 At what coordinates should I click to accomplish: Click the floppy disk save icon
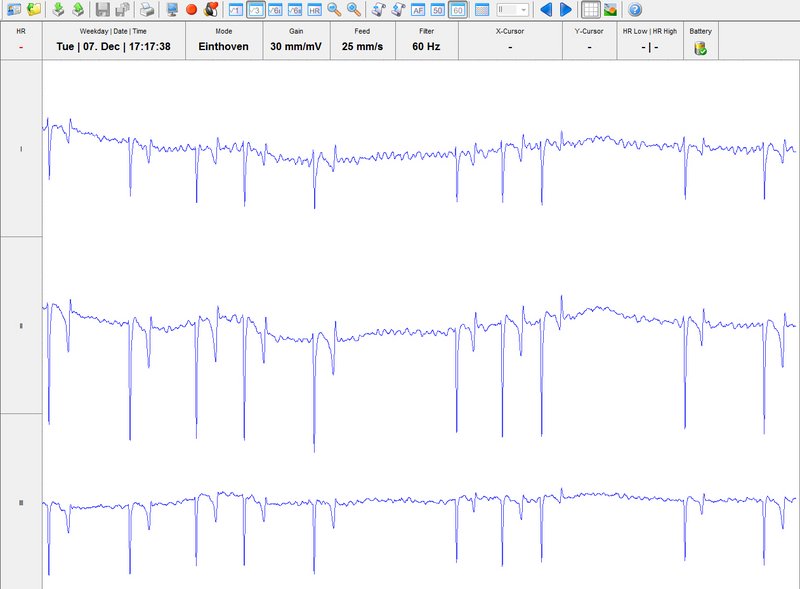[102, 10]
